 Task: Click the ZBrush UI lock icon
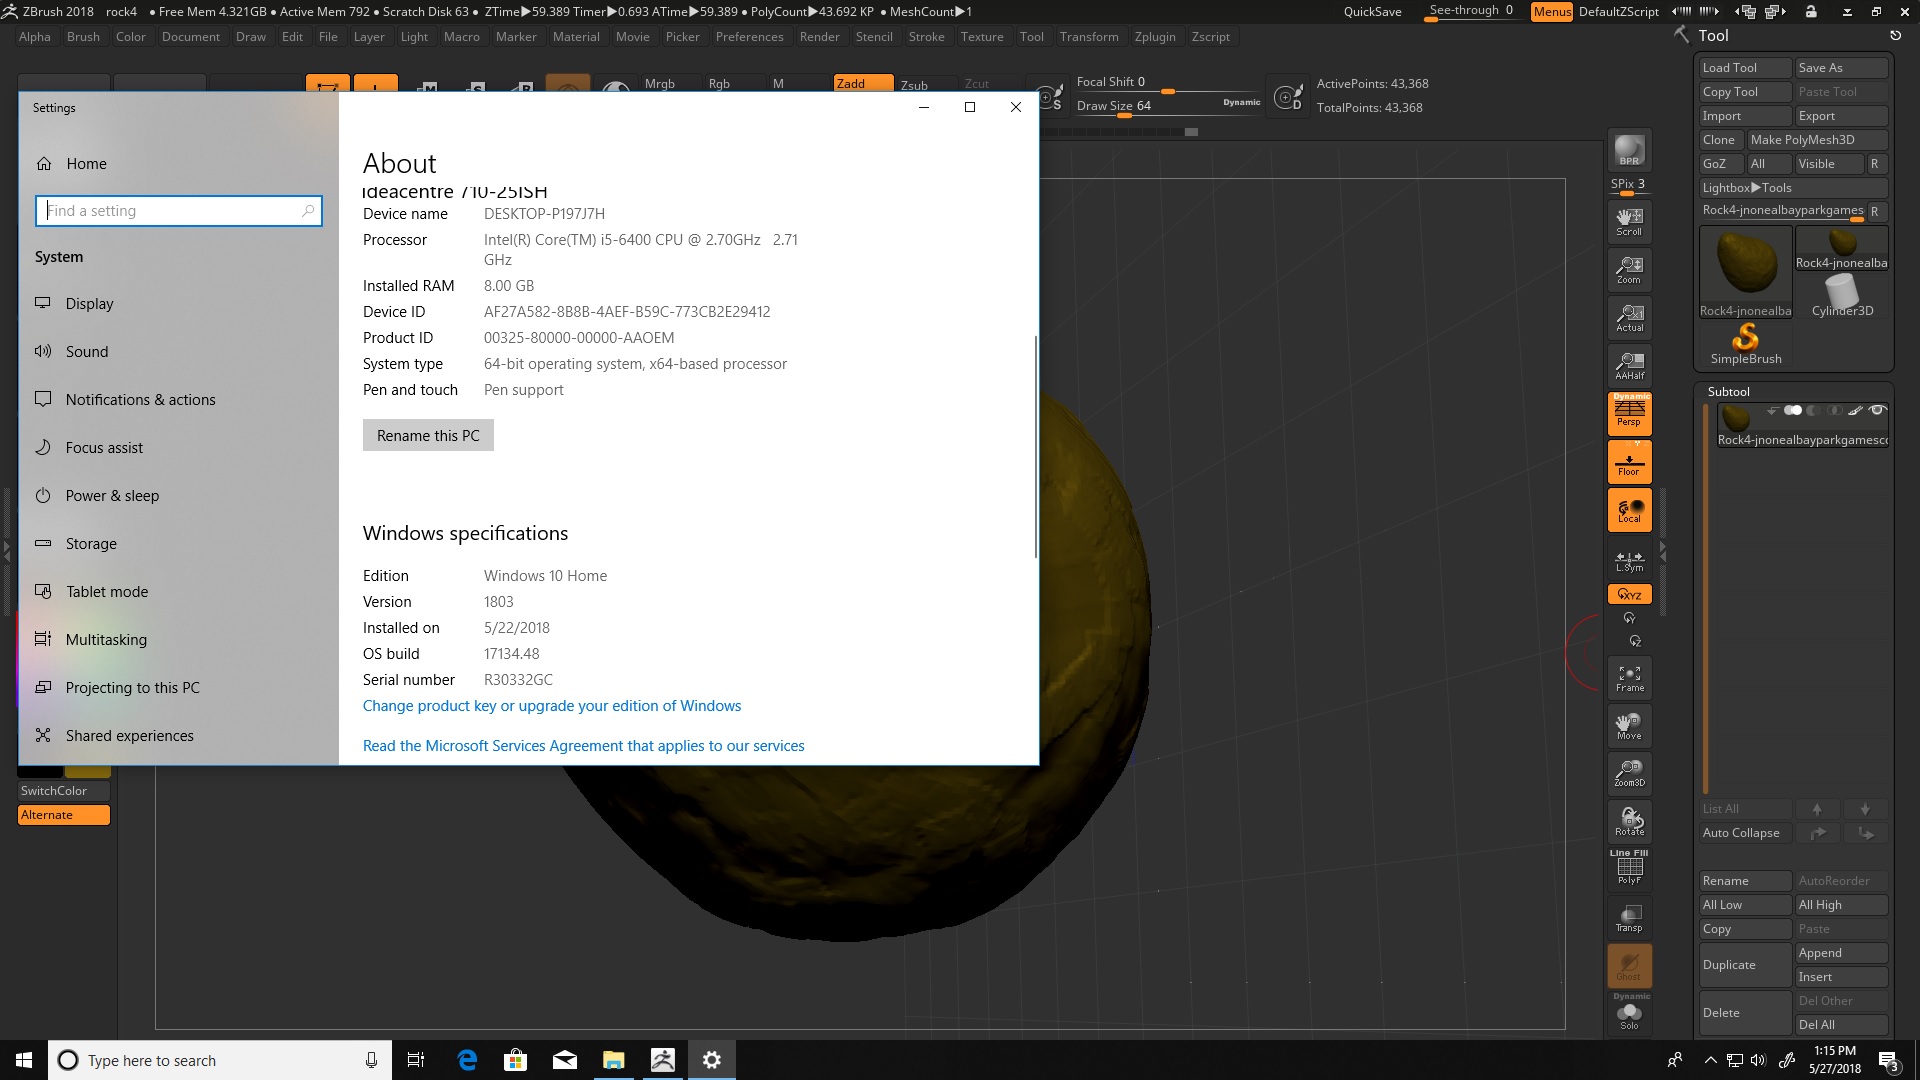1811,12
